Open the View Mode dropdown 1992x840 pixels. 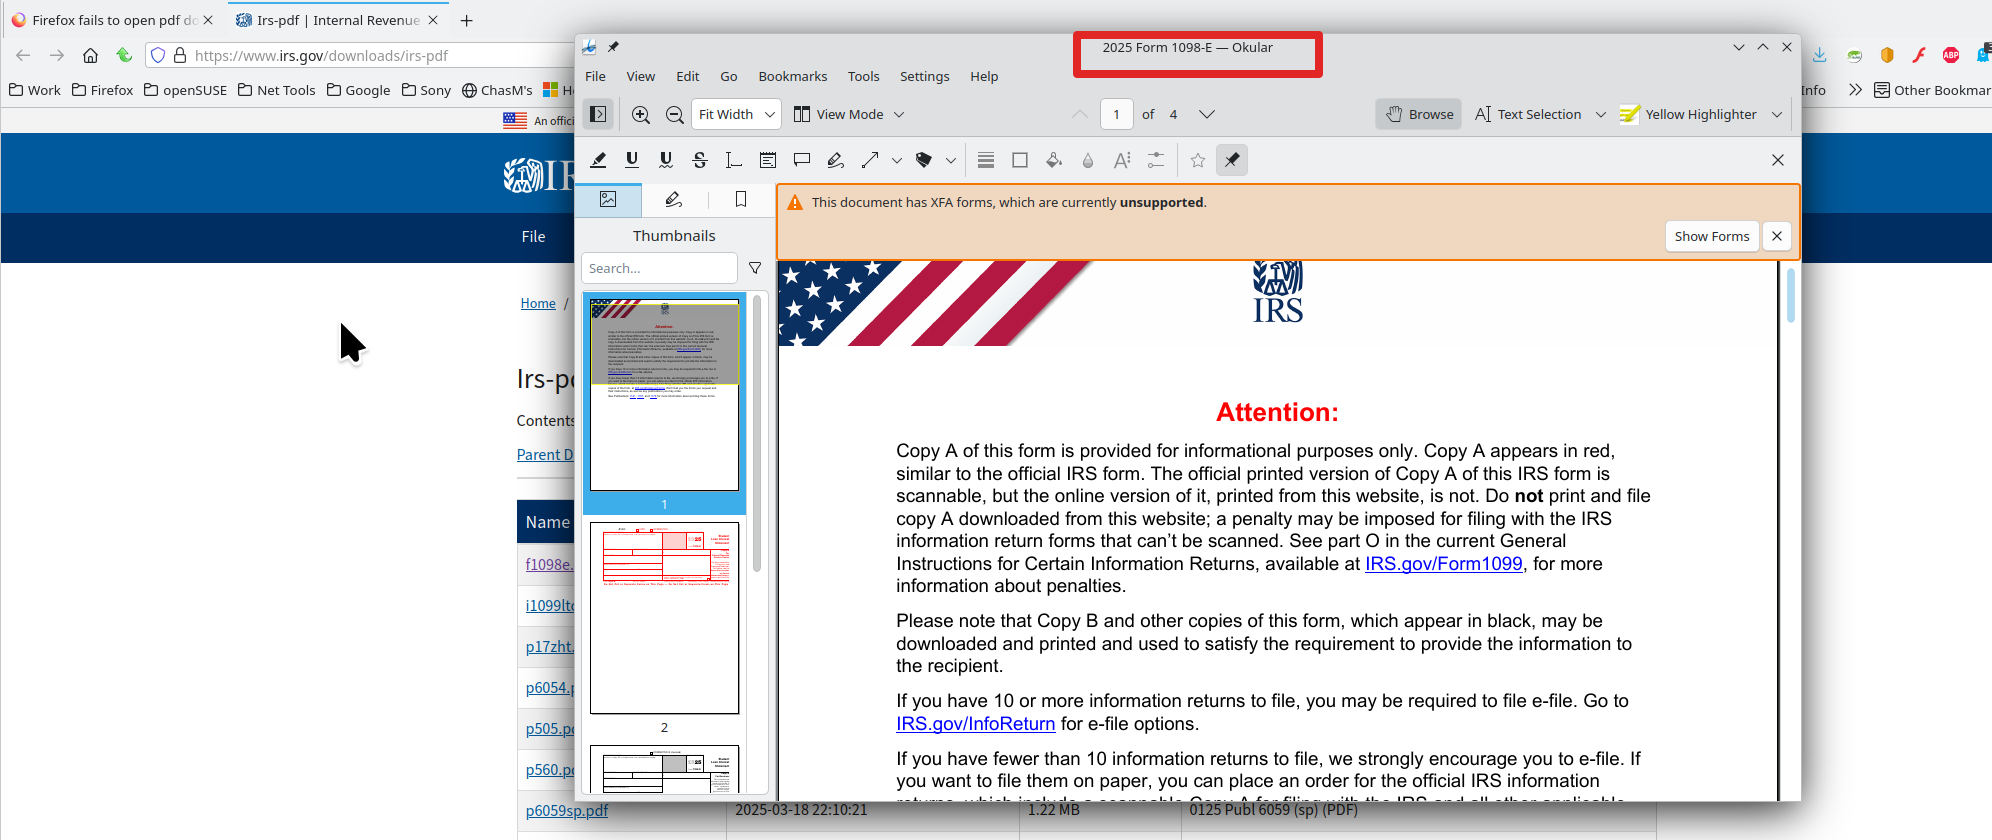click(849, 114)
